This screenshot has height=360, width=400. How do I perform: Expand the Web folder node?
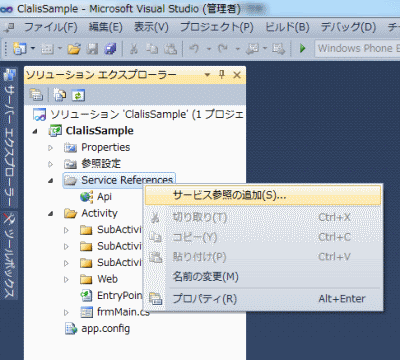coord(66,279)
